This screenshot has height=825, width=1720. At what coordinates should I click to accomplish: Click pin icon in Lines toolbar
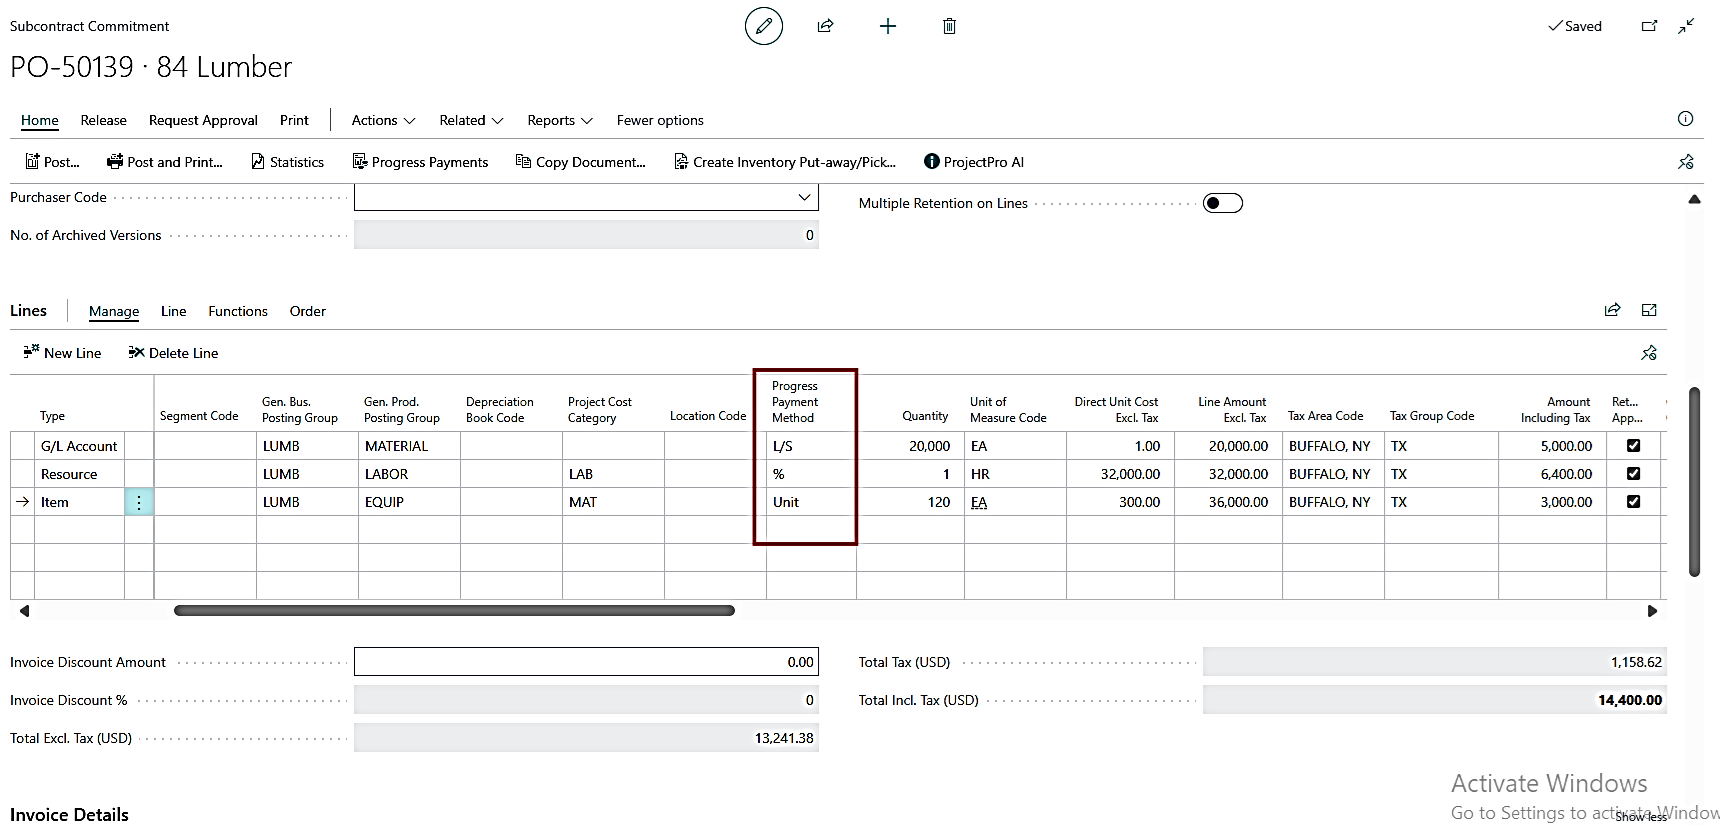point(1649,353)
